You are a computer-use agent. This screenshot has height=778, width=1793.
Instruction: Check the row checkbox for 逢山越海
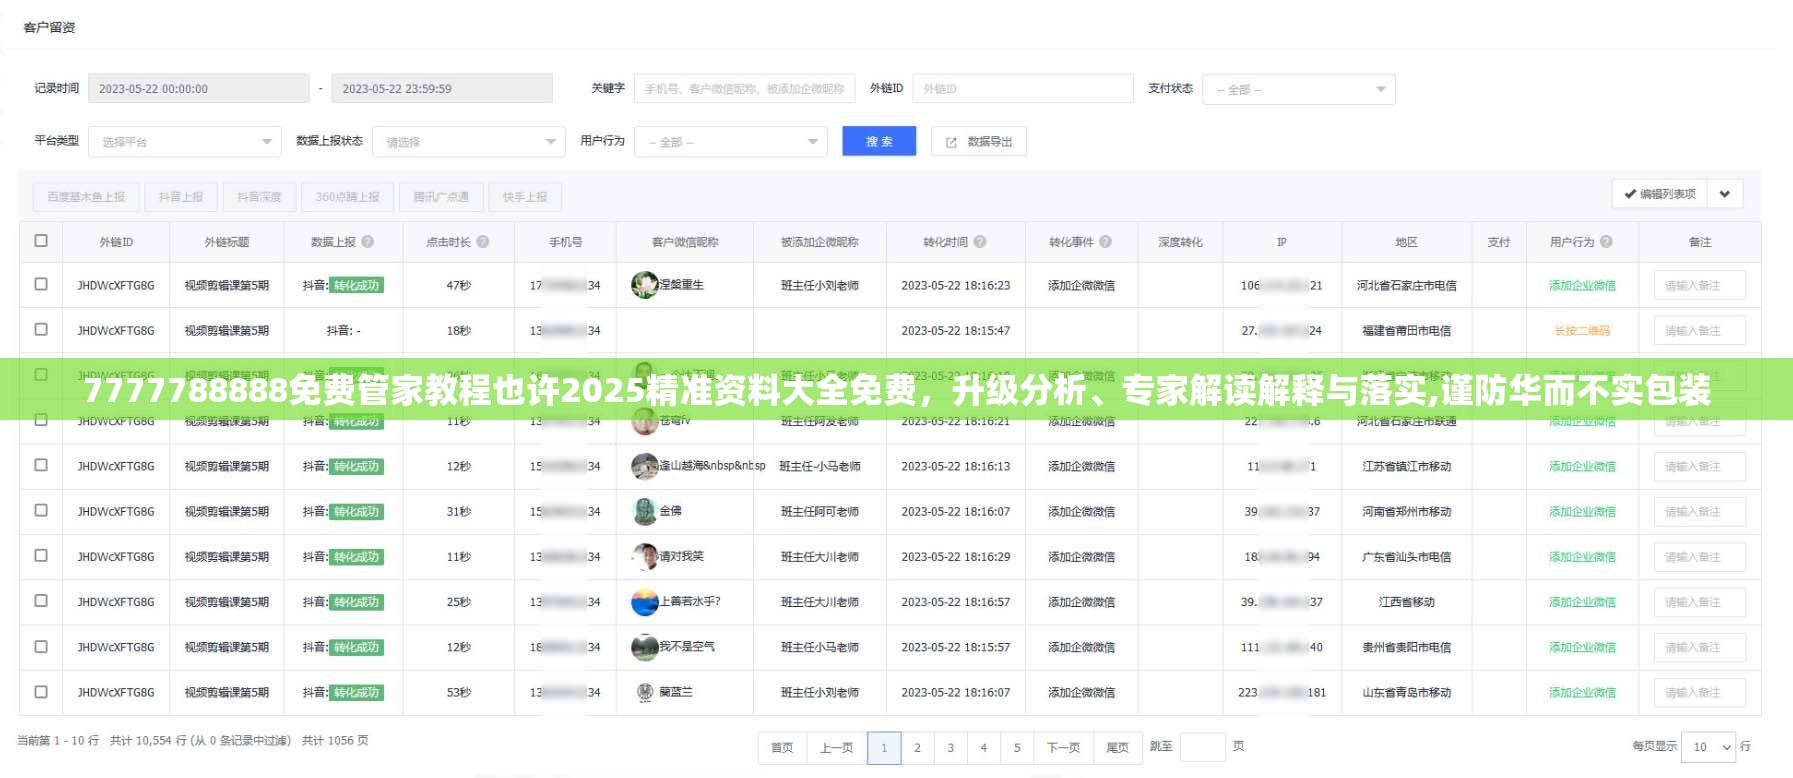point(41,465)
